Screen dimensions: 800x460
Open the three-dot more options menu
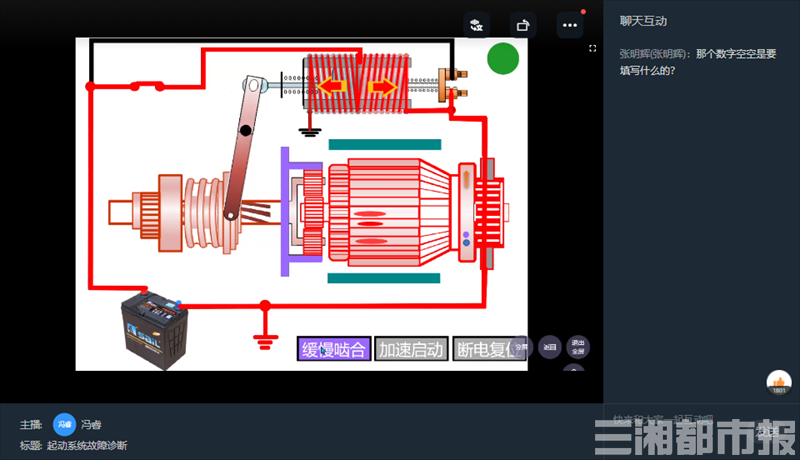pos(570,25)
